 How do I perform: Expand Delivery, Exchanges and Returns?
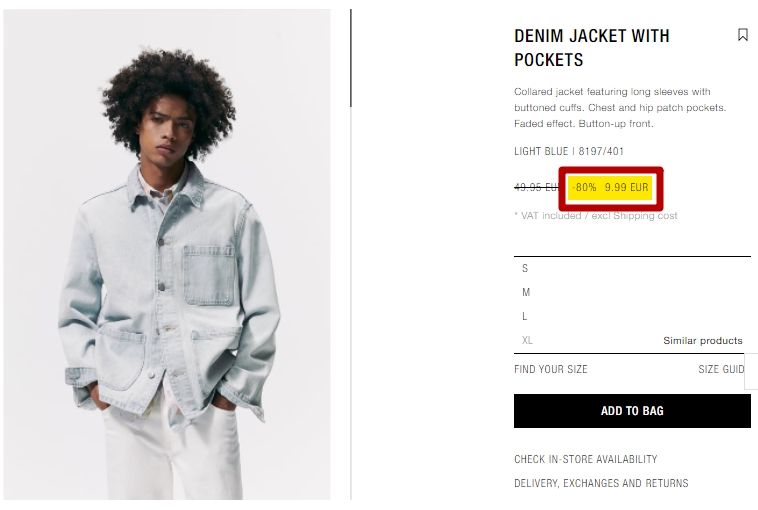click(x=601, y=483)
